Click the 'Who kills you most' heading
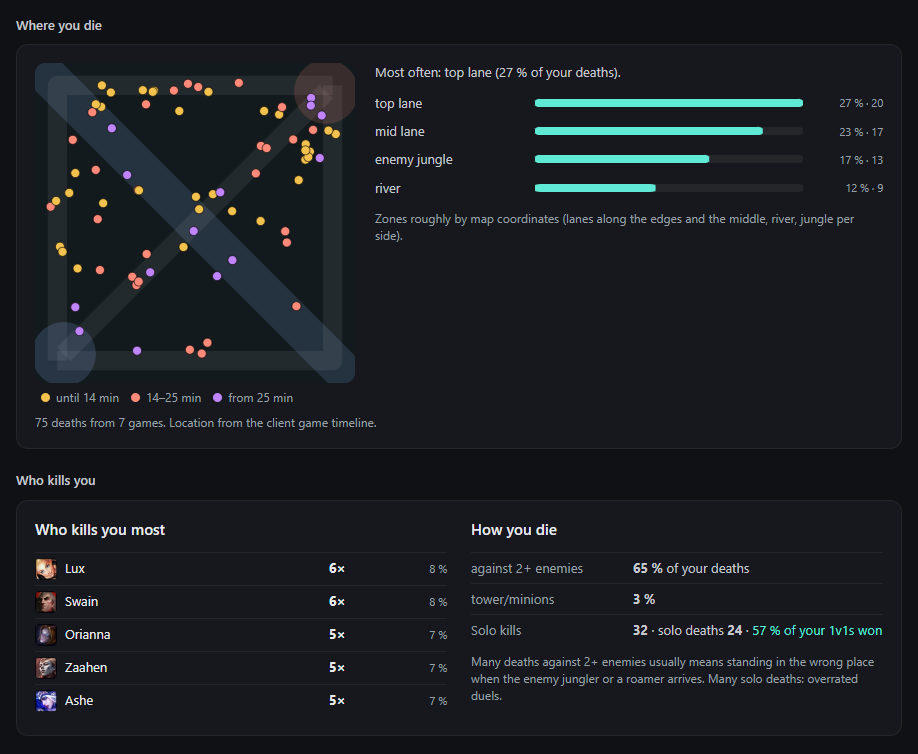The height and width of the screenshot is (754, 918). point(100,530)
